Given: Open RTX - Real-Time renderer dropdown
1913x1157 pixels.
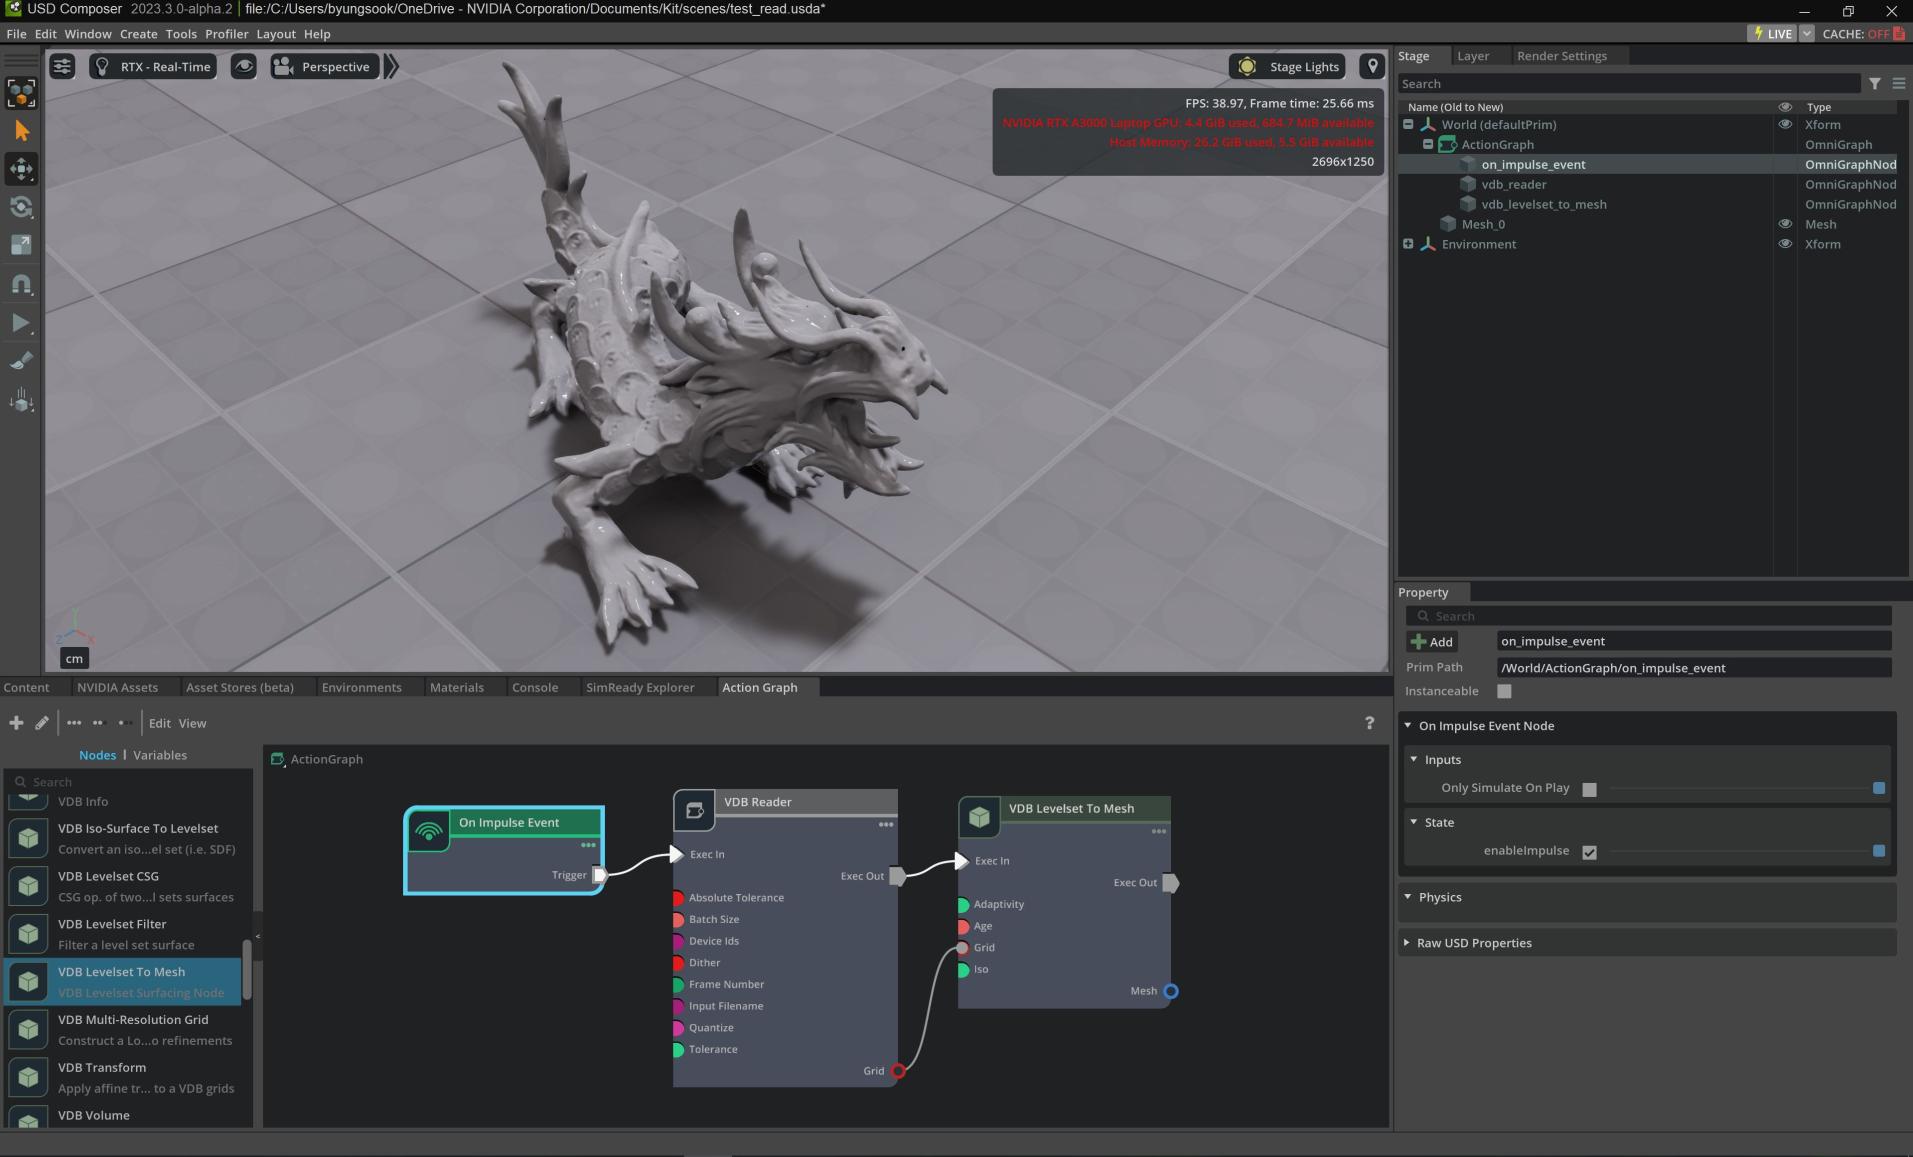Looking at the screenshot, I should pyautogui.click(x=153, y=67).
